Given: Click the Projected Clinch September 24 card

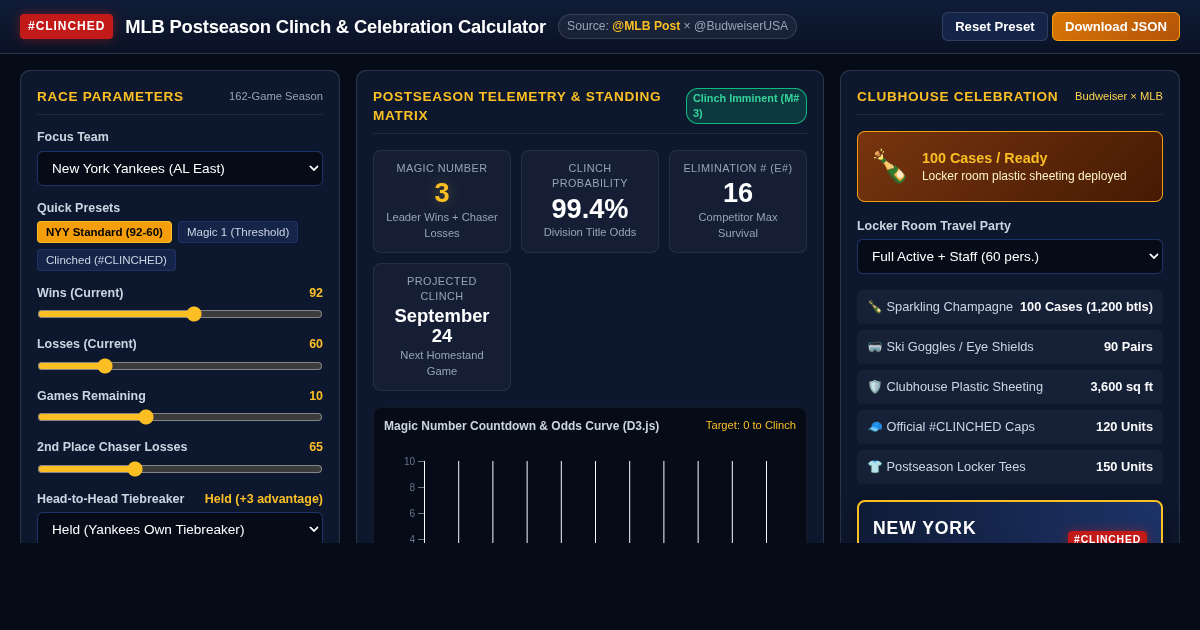Looking at the screenshot, I should click(442, 327).
